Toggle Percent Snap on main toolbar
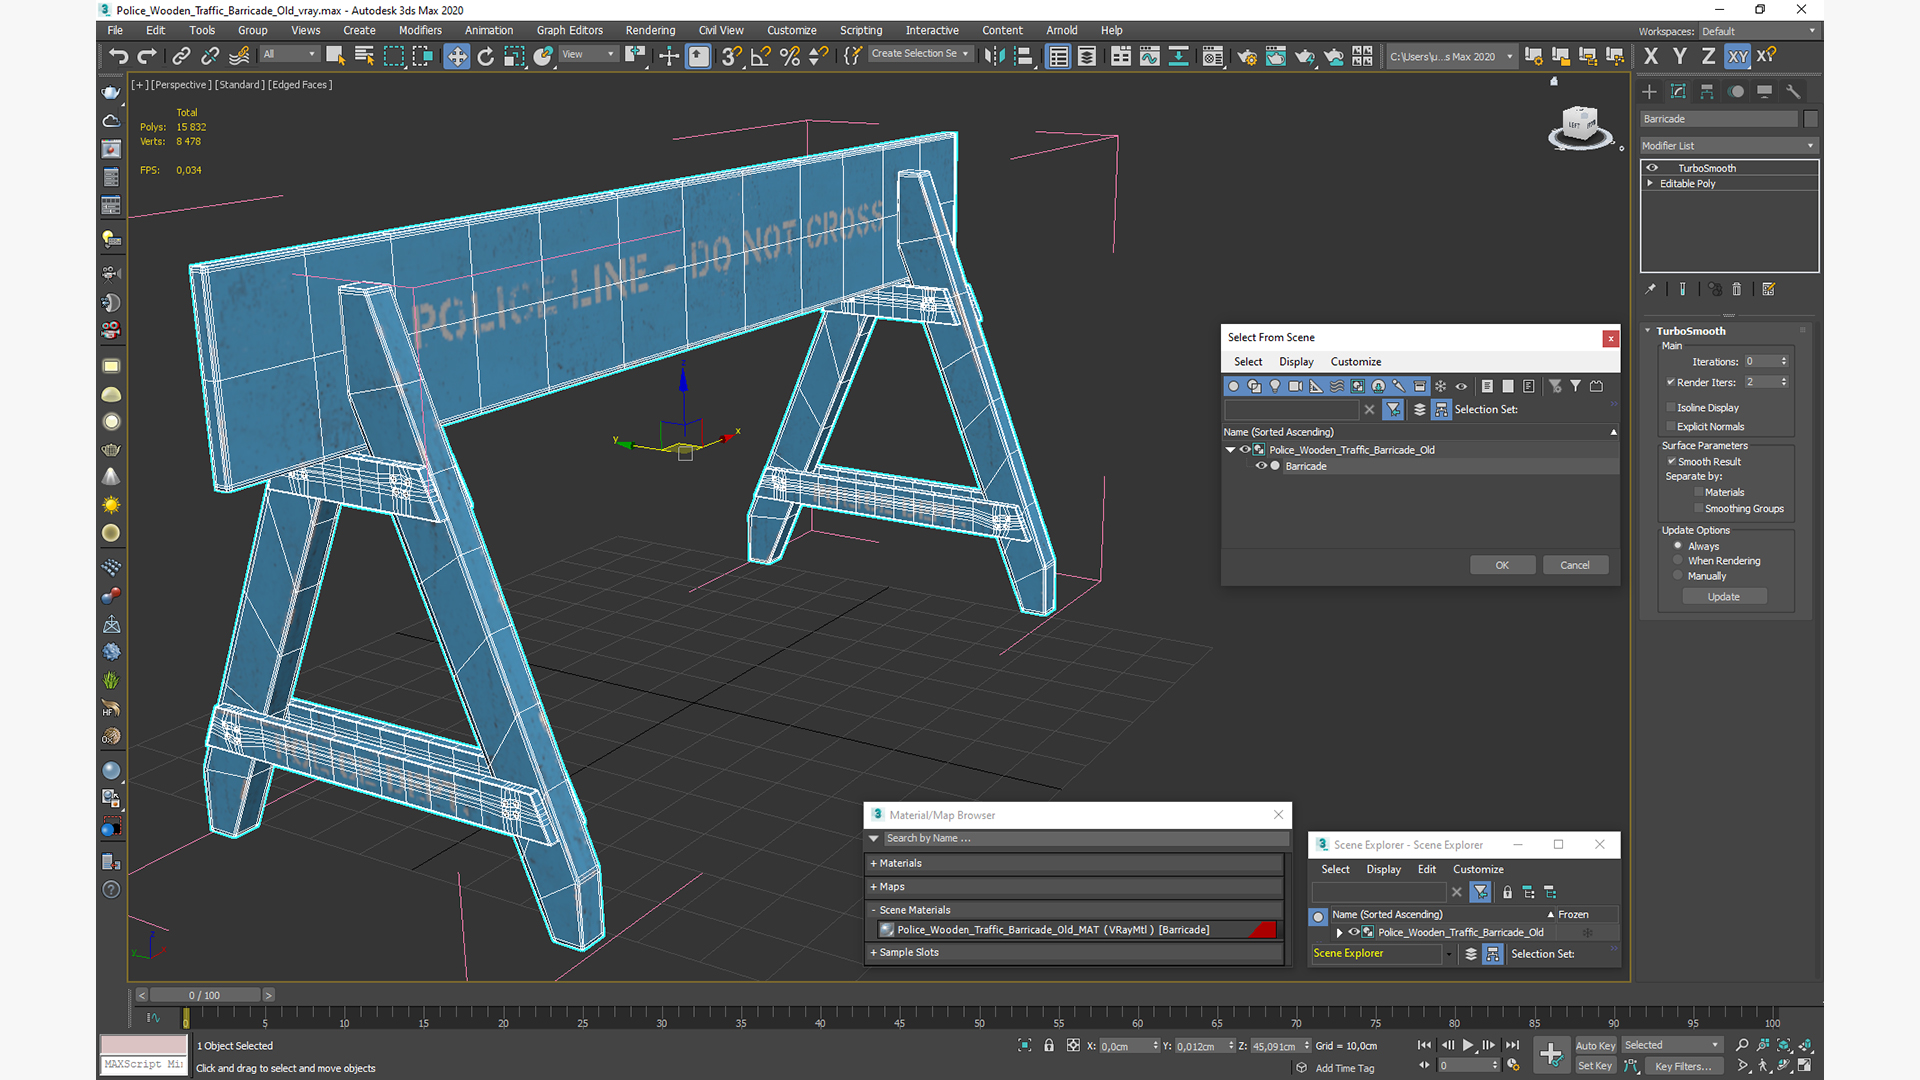This screenshot has width=1920, height=1080. 789,56
